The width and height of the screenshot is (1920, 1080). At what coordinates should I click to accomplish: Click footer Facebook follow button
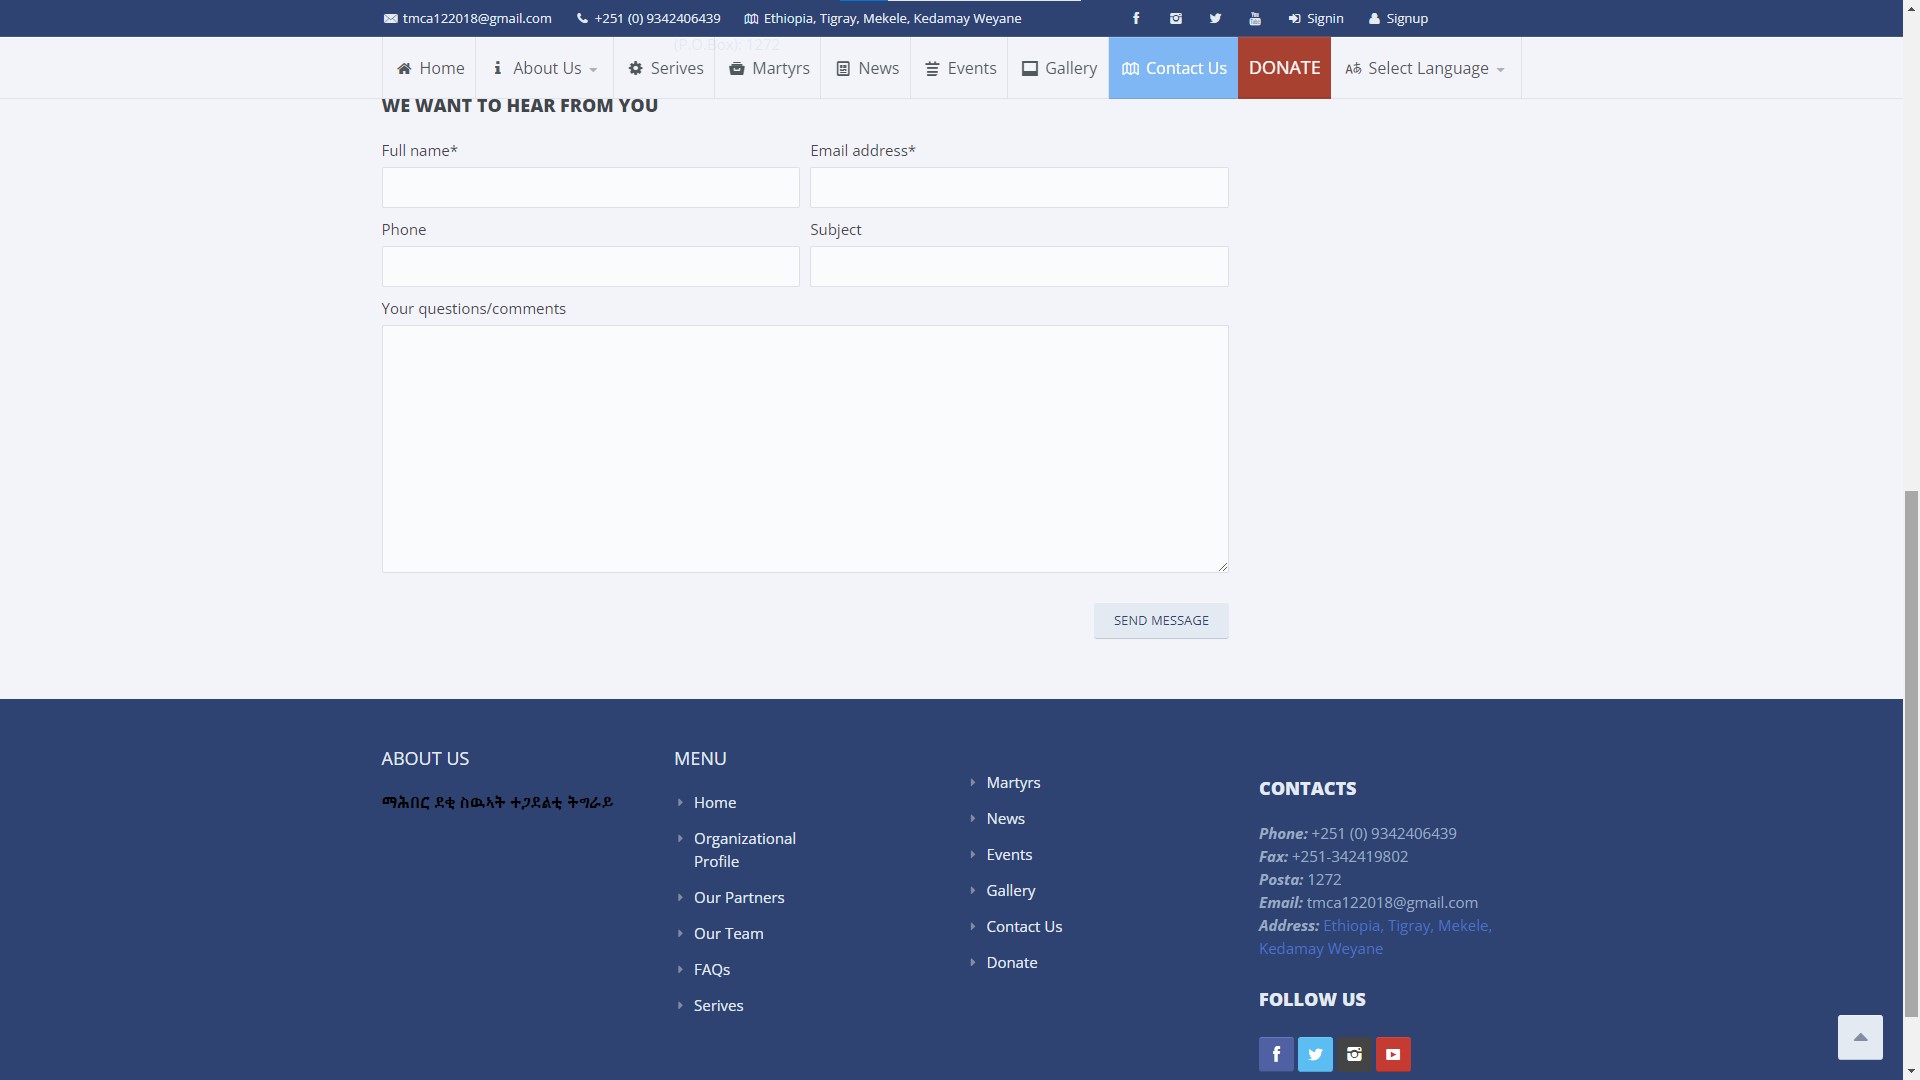point(1276,1054)
